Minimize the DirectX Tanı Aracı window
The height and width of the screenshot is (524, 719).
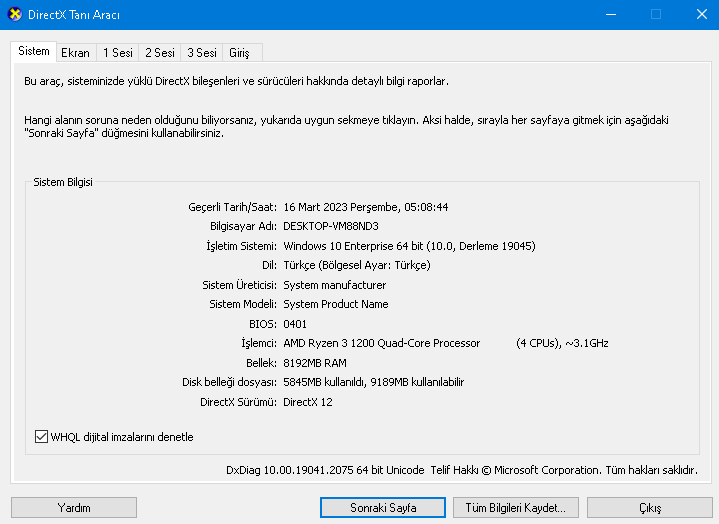[x=610, y=14]
